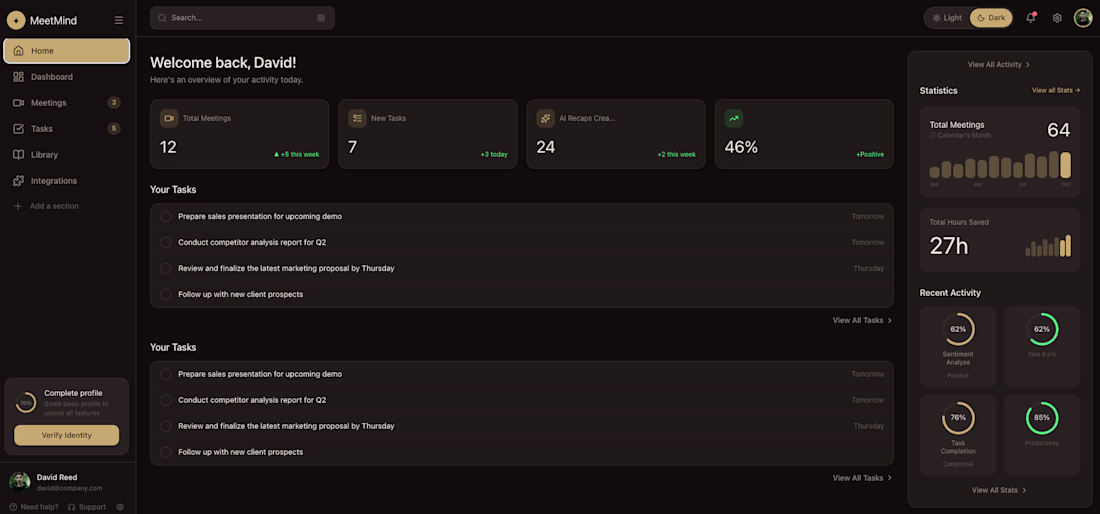Open the 'View all Stats' link
The image size is (1100, 514).
[x=1055, y=91]
